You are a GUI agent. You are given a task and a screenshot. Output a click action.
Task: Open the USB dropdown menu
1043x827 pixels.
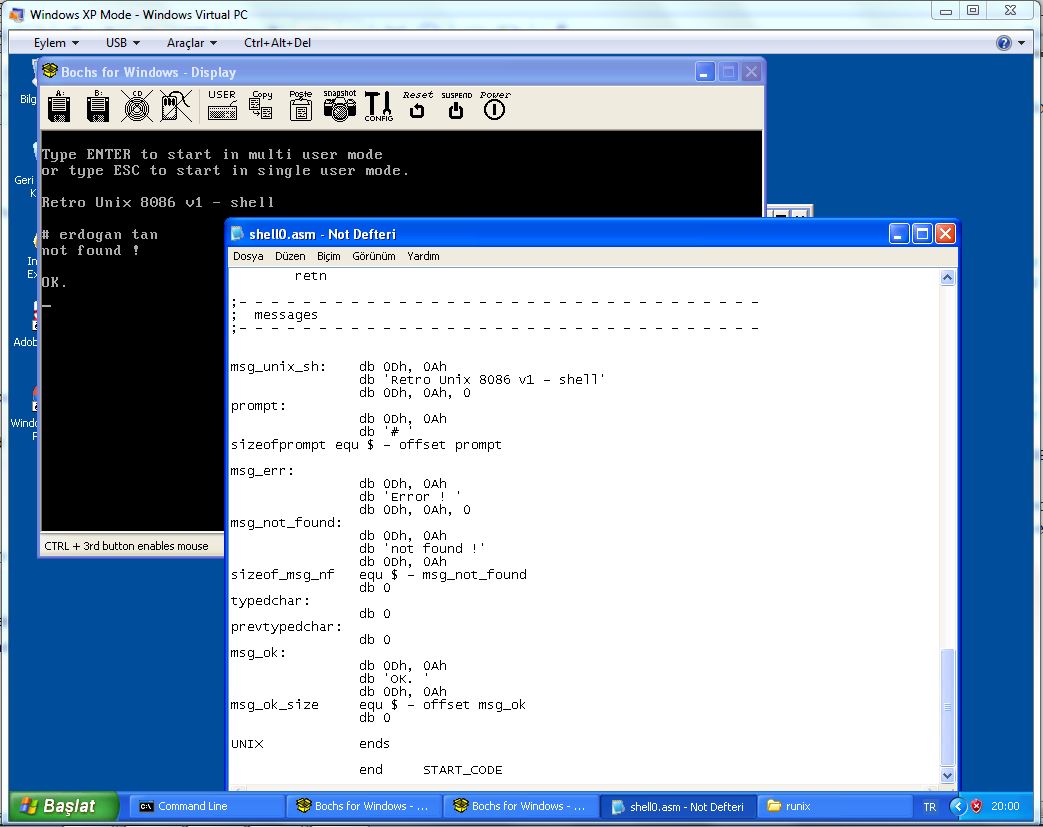(x=123, y=43)
